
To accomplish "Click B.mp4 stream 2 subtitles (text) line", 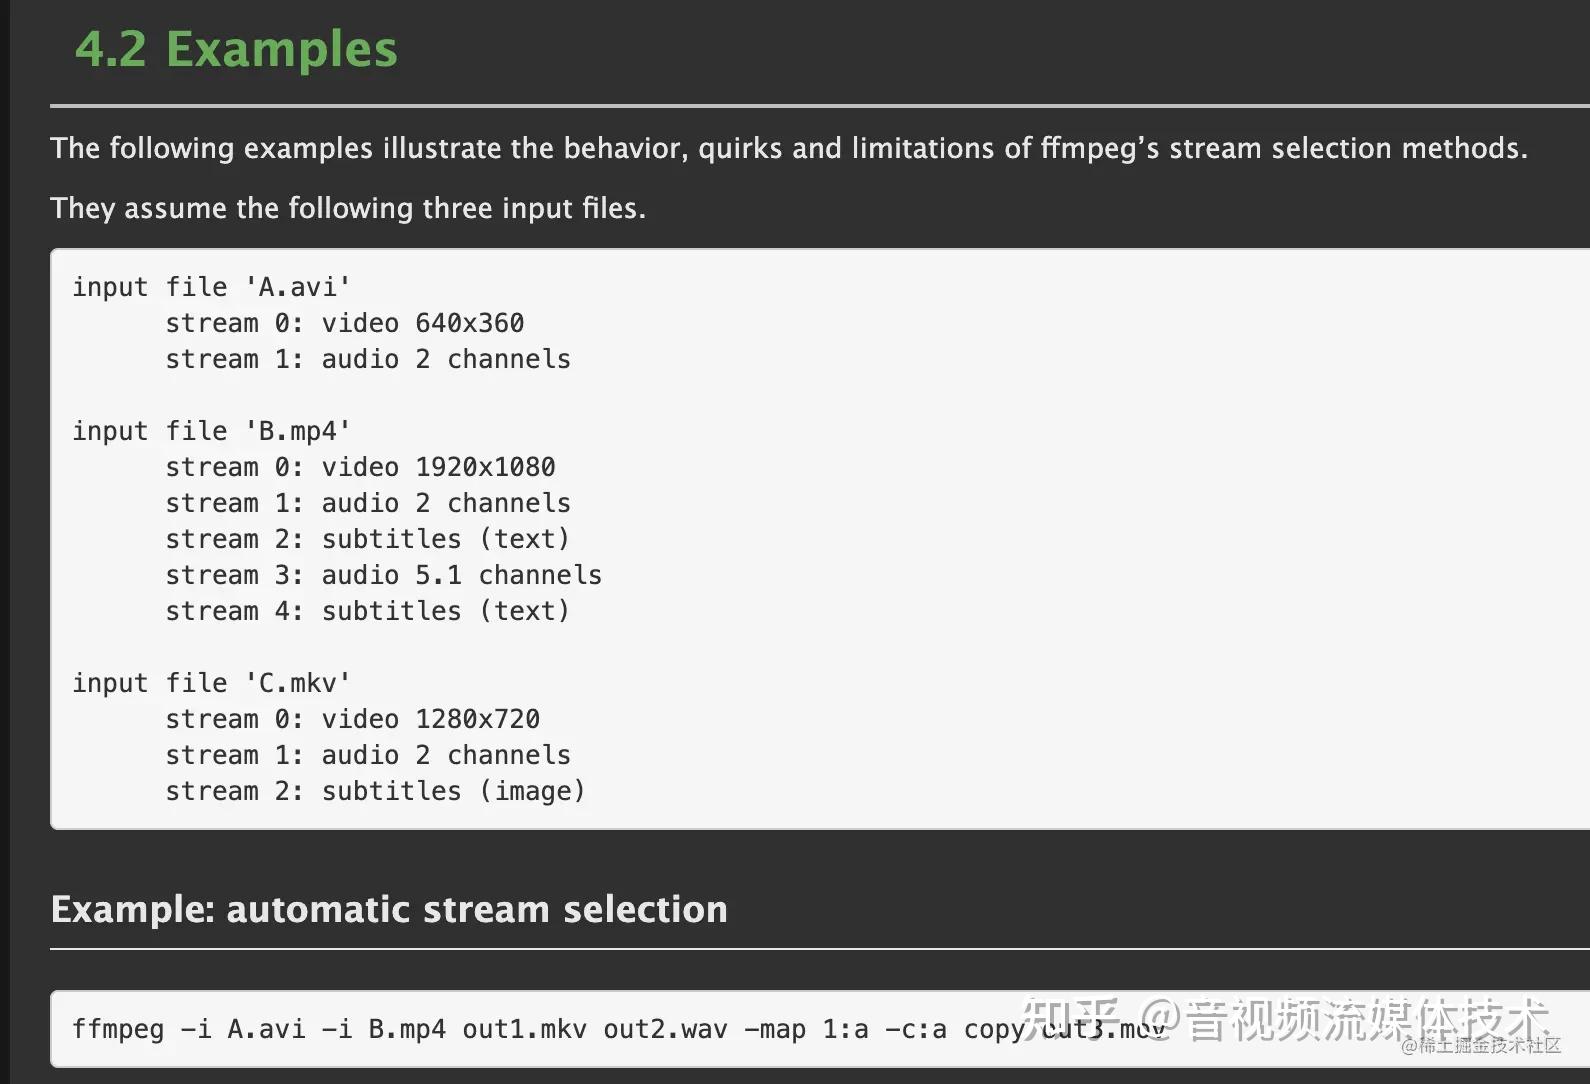I will click(x=367, y=539).
